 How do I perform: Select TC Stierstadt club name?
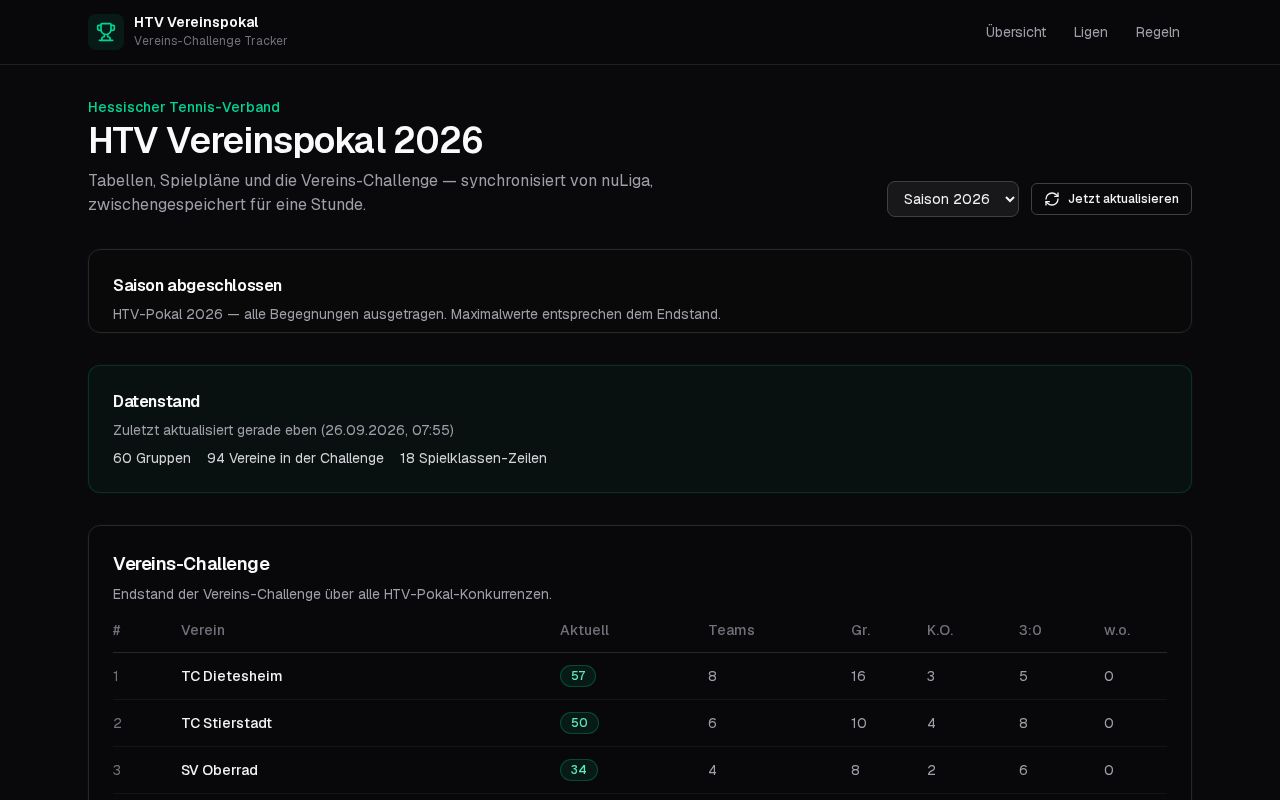point(226,723)
